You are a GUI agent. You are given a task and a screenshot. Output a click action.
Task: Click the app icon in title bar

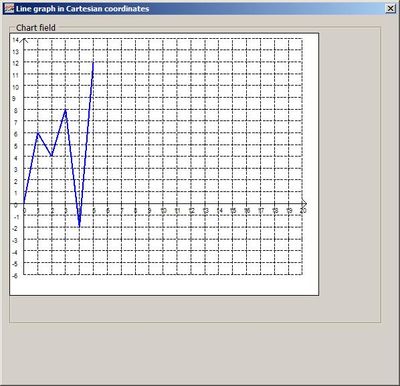[10, 9]
